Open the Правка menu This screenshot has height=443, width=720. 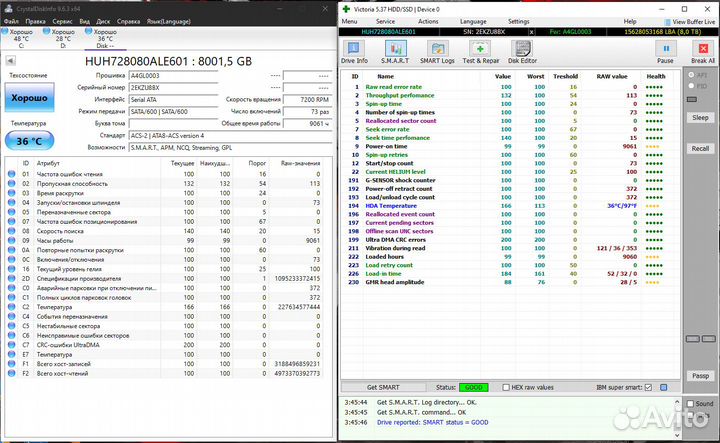click(35, 21)
